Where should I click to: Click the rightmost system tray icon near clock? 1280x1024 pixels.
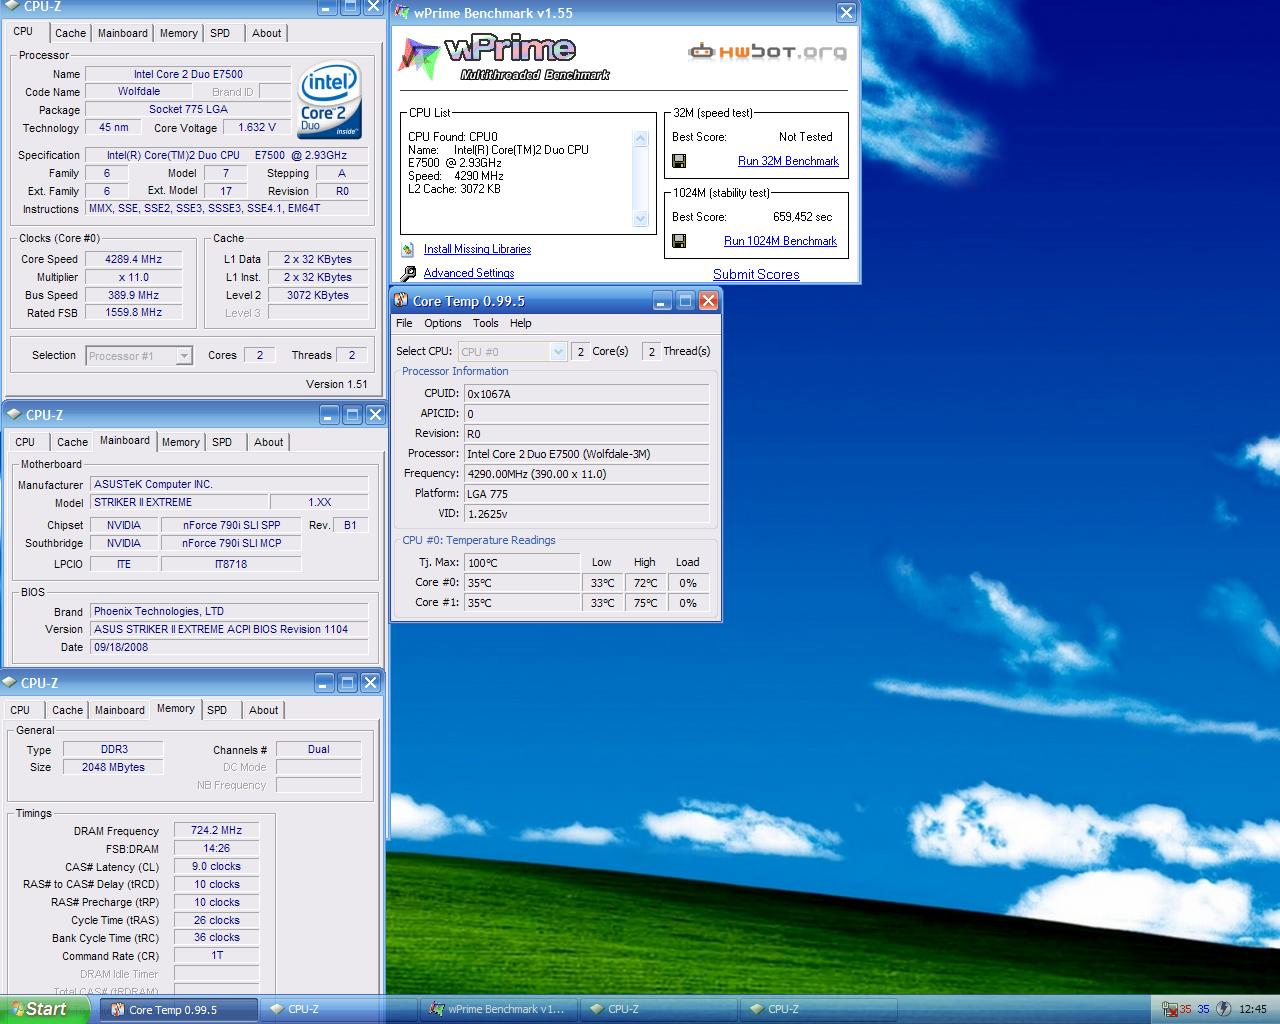pos(1223,1009)
